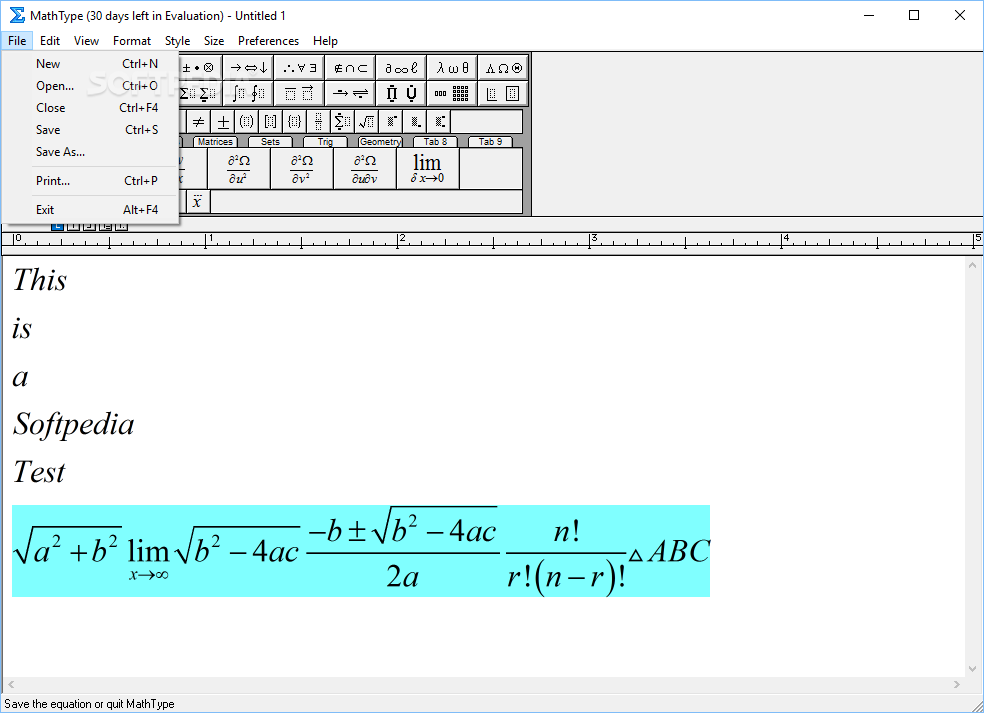The height and width of the screenshot is (713, 984).
Task: Choose Exit from the File menu
Action: coord(91,210)
